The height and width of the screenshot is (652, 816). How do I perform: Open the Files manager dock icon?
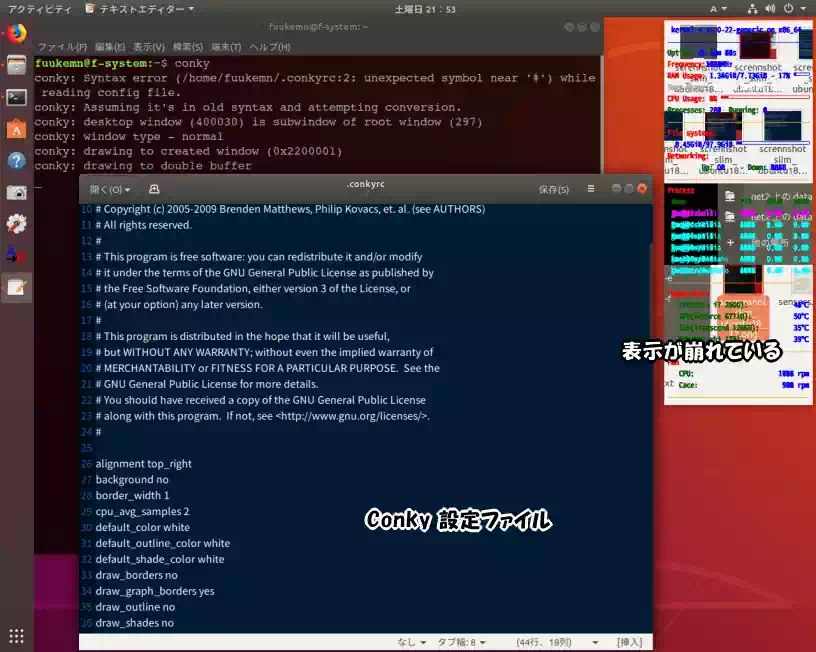click(x=17, y=66)
